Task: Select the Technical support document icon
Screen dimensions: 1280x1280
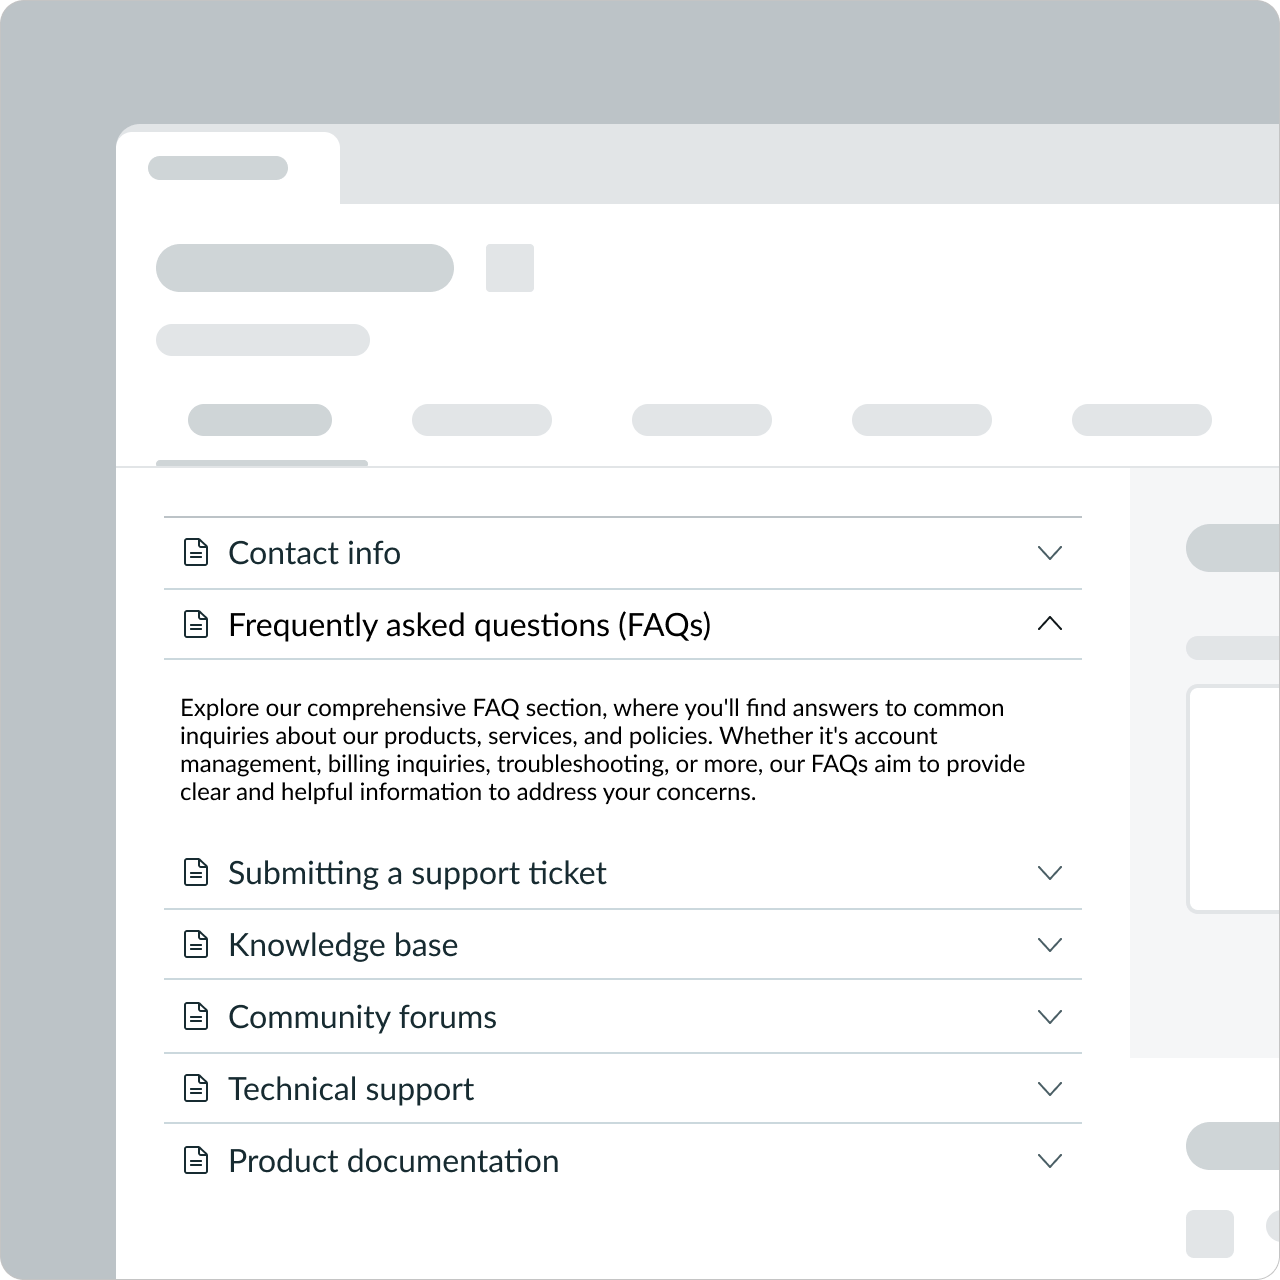Action: coord(196,1089)
